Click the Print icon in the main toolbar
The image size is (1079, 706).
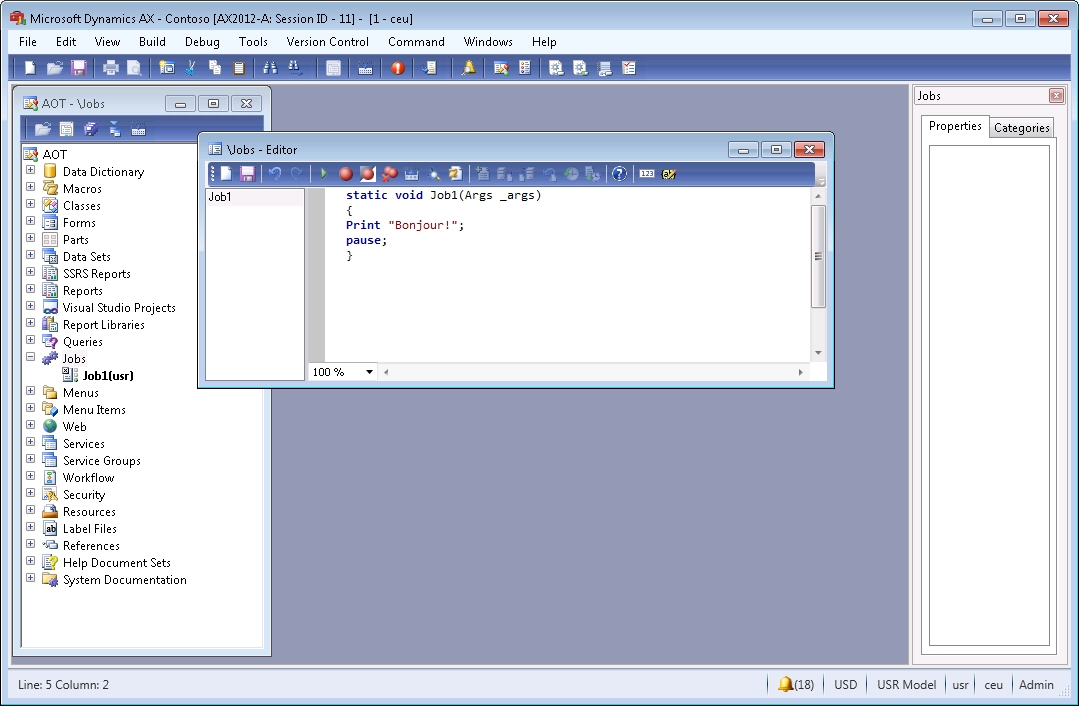click(110, 68)
